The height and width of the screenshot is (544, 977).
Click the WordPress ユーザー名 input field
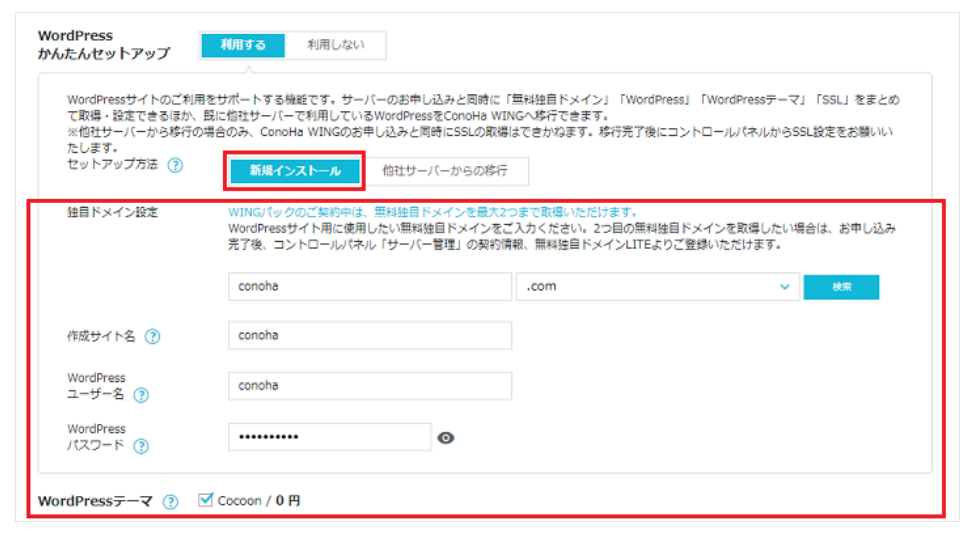click(369, 386)
